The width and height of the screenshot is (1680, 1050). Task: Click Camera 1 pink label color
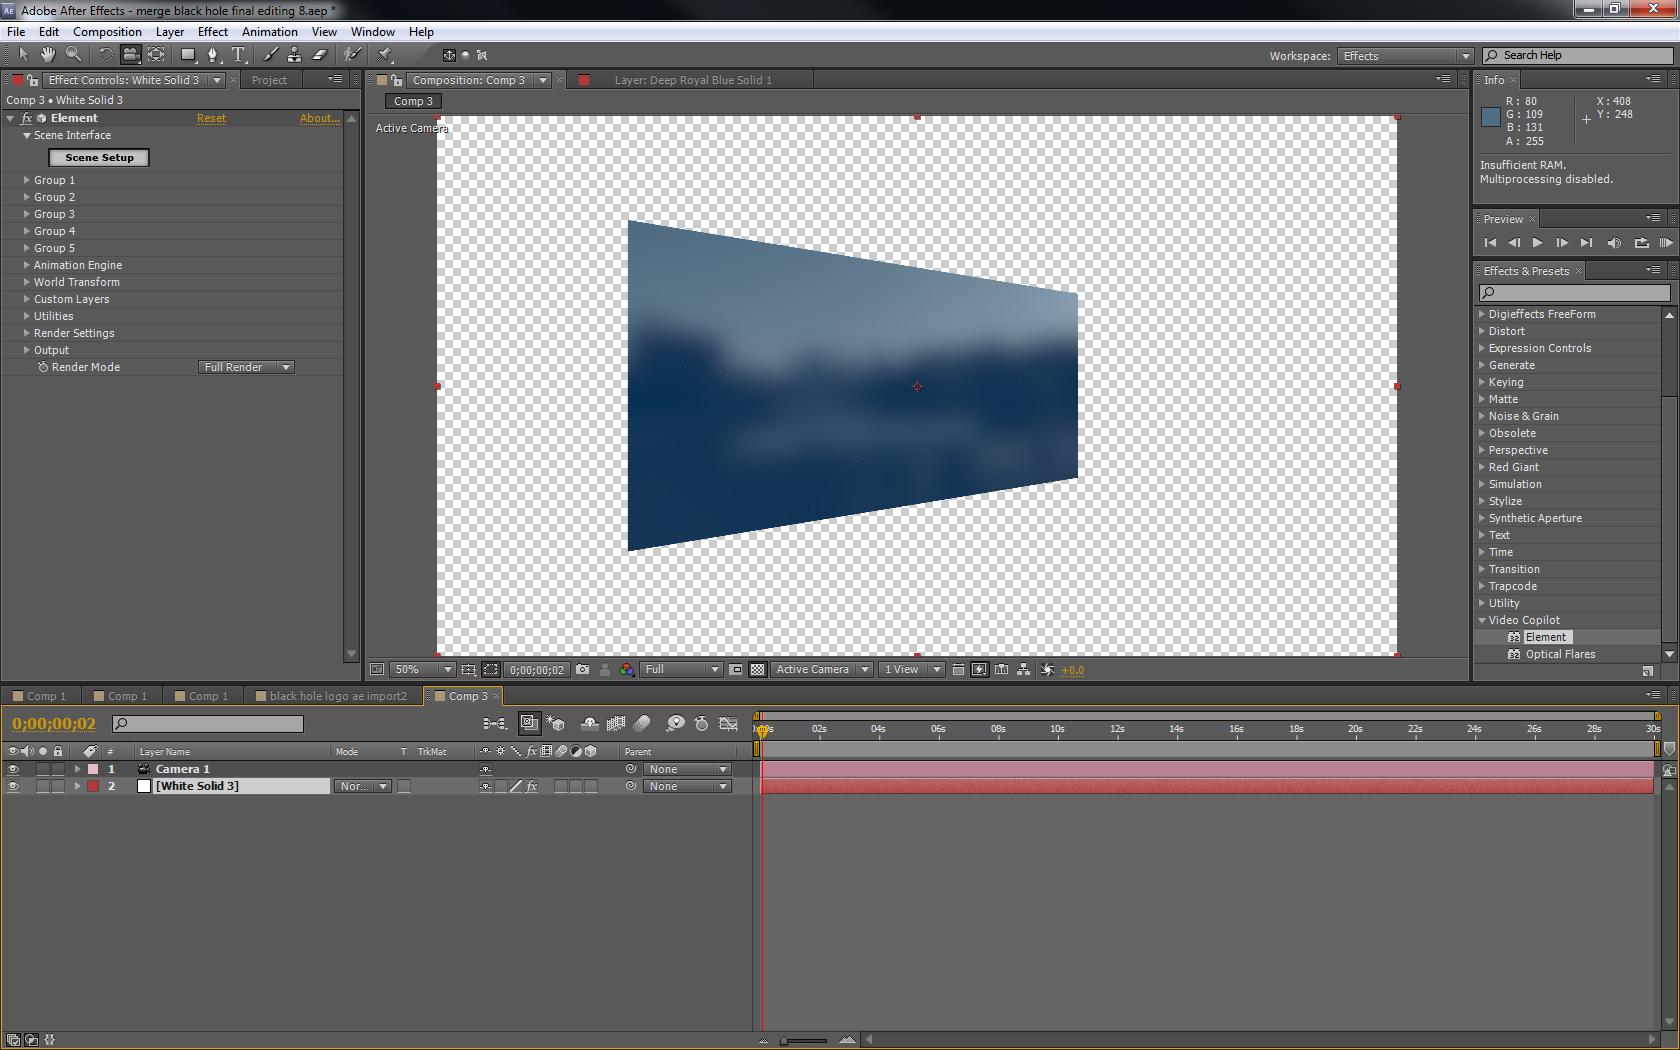coord(93,769)
